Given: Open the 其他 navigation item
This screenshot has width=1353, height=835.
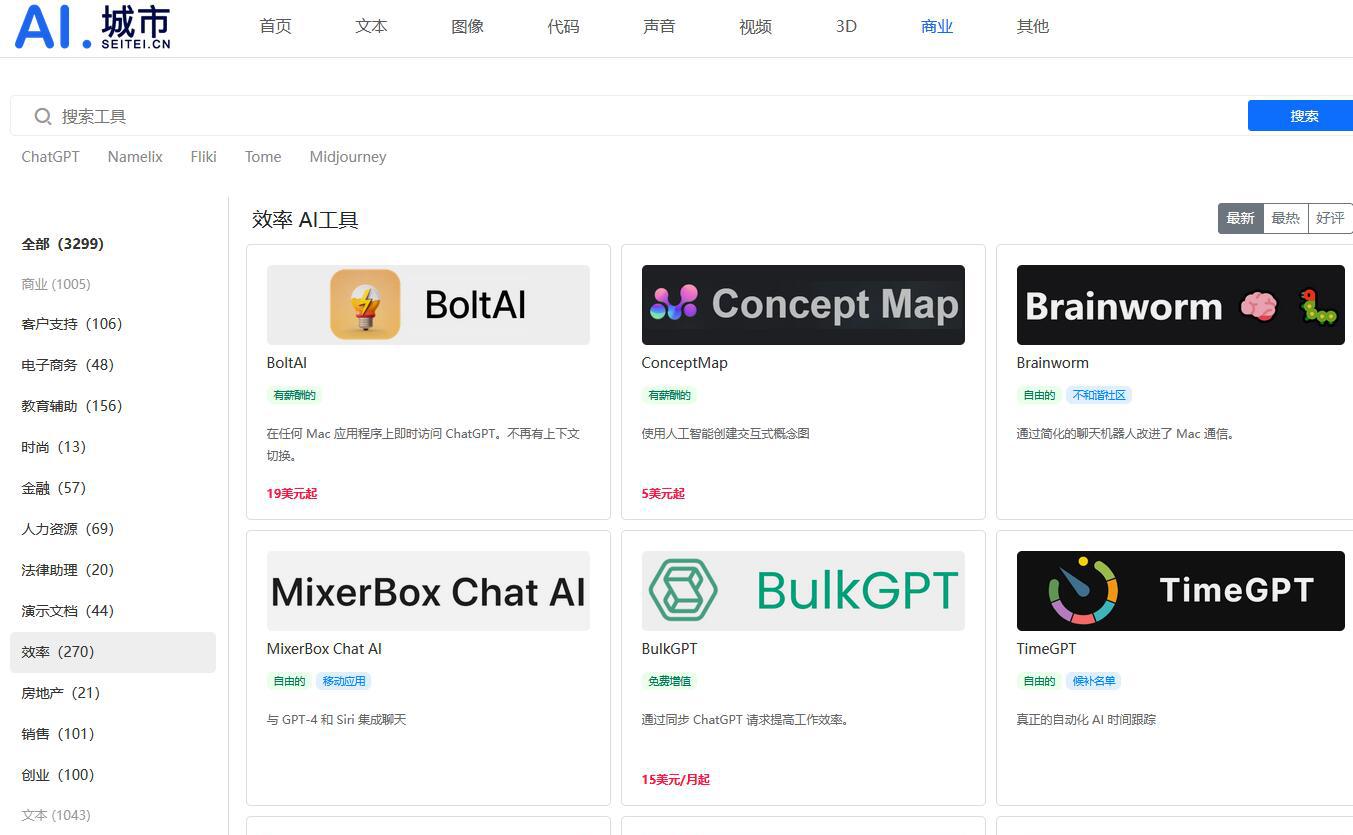Looking at the screenshot, I should tap(1033, 27).
